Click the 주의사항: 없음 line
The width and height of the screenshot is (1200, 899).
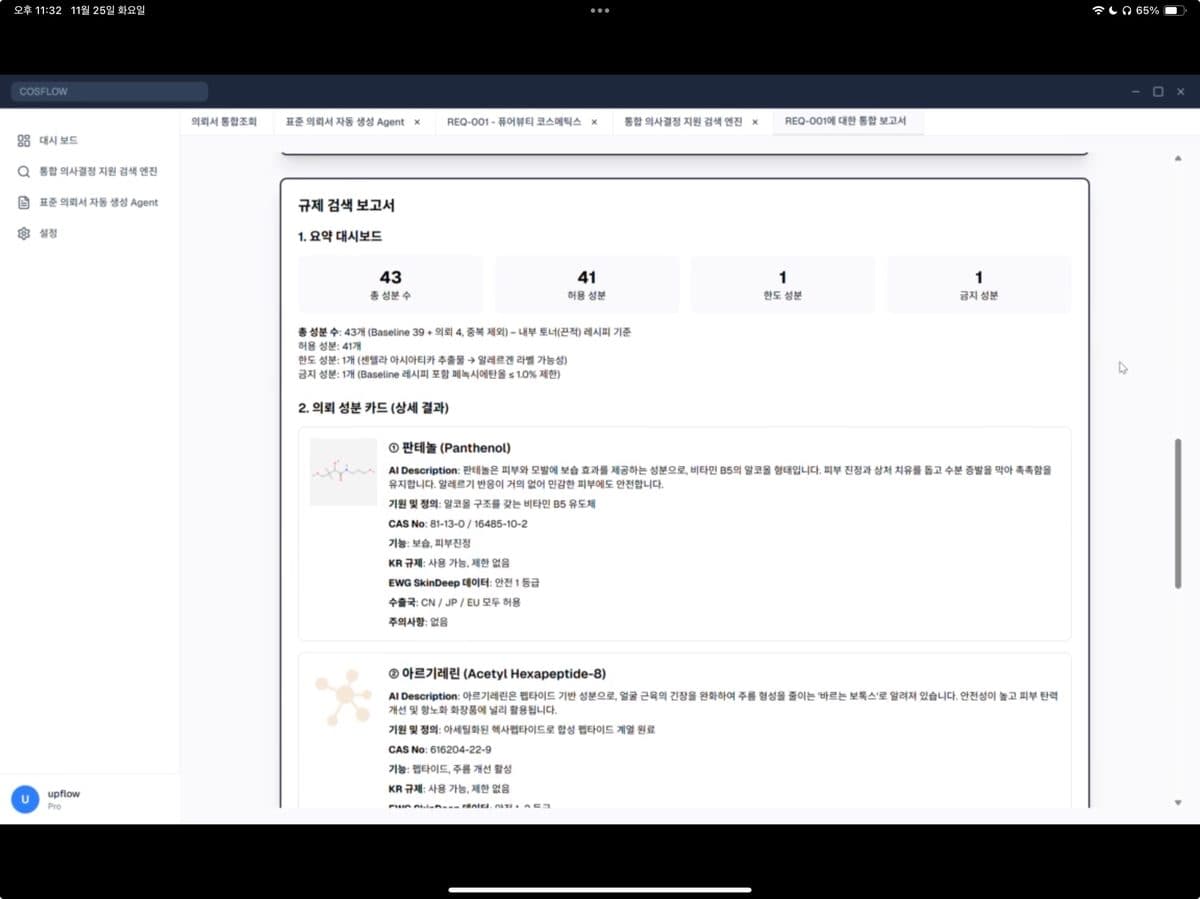[418, 622]
